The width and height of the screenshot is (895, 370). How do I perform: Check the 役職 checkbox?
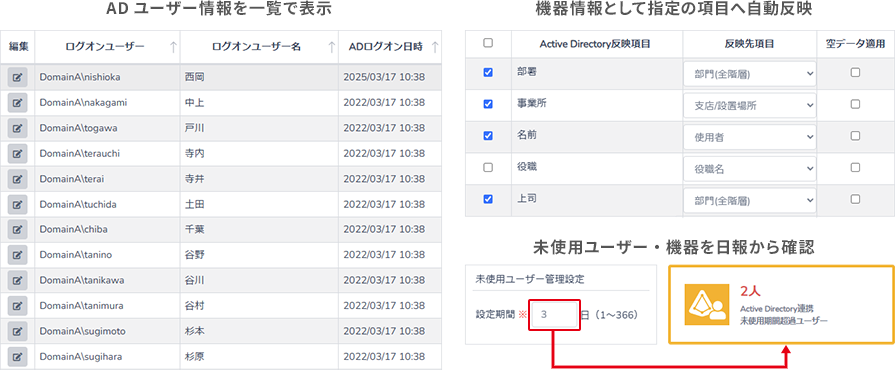pyautogui.click(x=488, y=168)
